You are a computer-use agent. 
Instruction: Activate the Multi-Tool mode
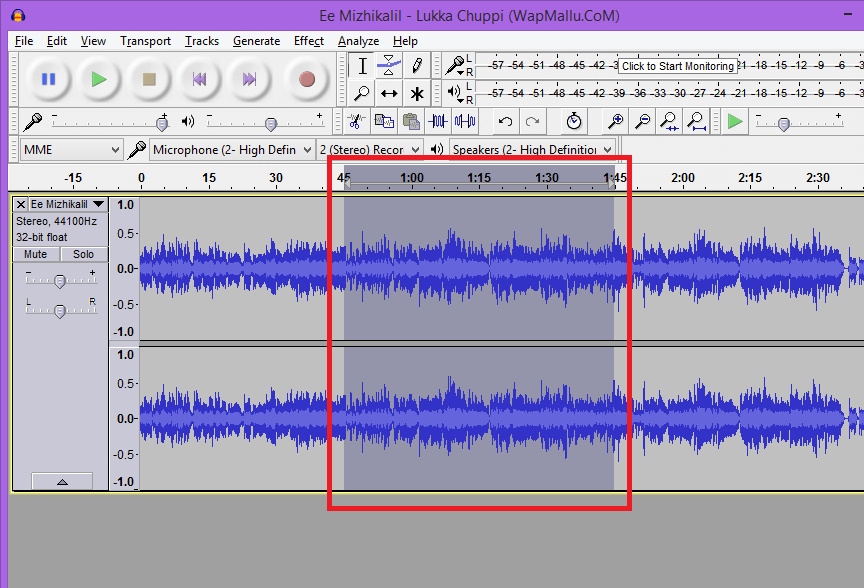[x=418, y=93]
